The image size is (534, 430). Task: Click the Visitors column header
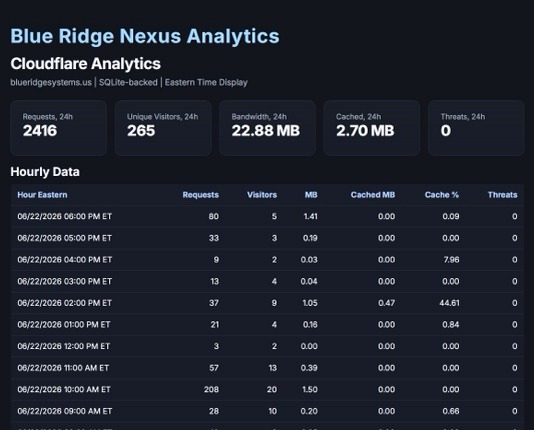click(262, 195)
